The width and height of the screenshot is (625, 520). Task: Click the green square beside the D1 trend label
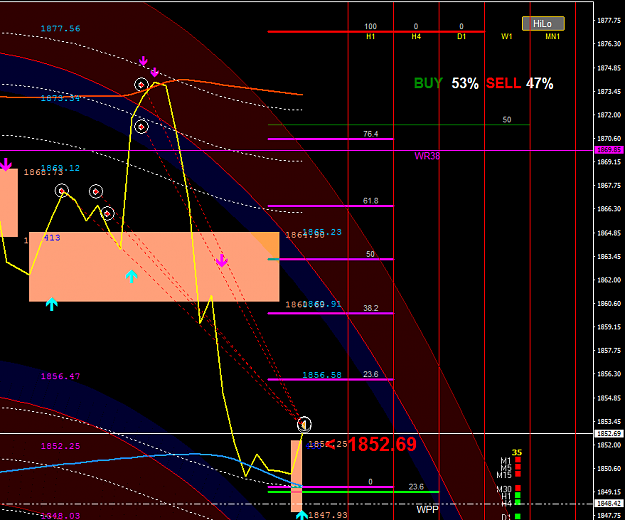(518, 516)
